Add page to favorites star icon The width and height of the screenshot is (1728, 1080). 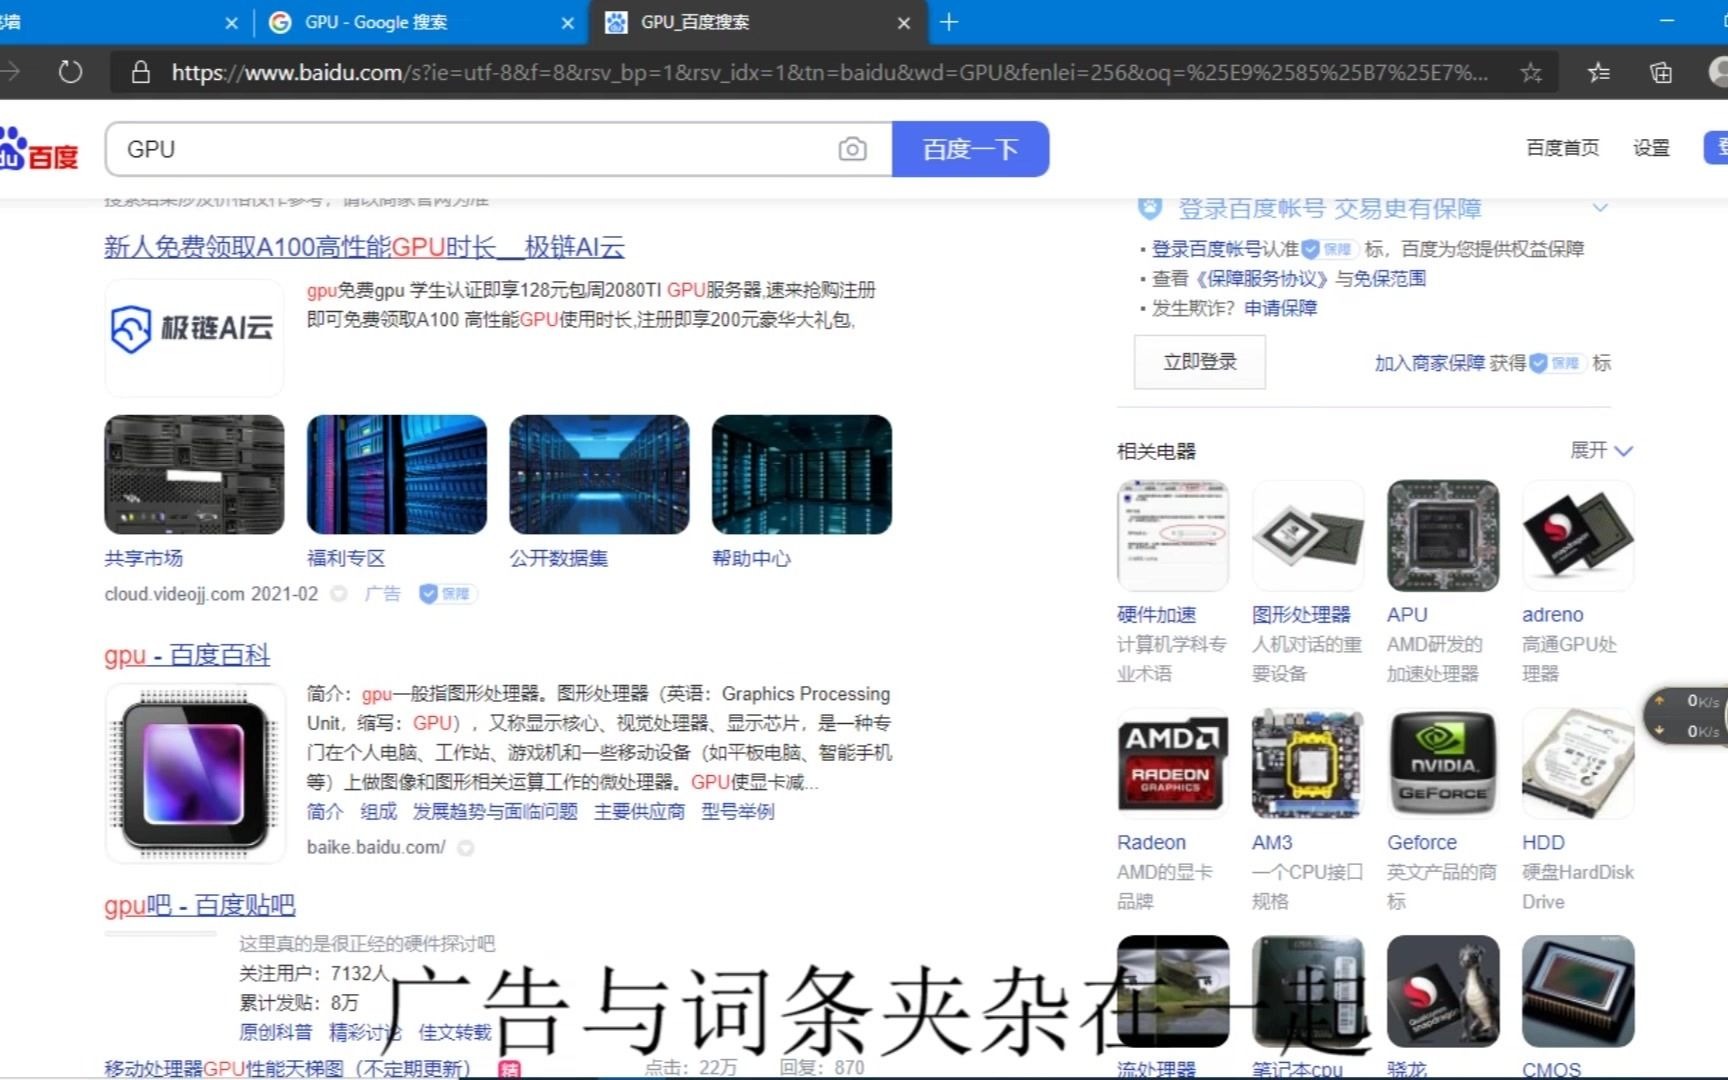(x=1531, y=72)
